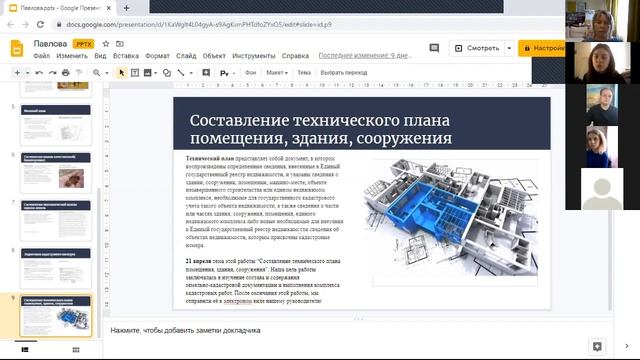Reload the browser page
640x360 pixels.
40,24
